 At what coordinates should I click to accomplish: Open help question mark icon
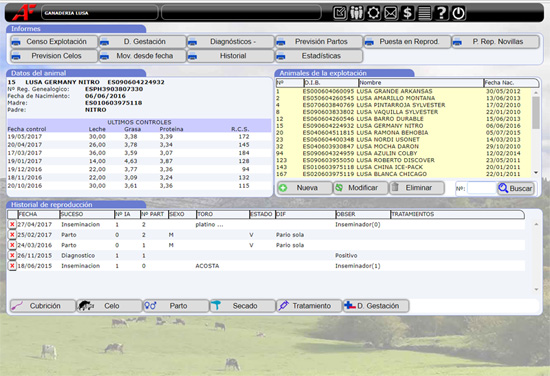point(441,13)
